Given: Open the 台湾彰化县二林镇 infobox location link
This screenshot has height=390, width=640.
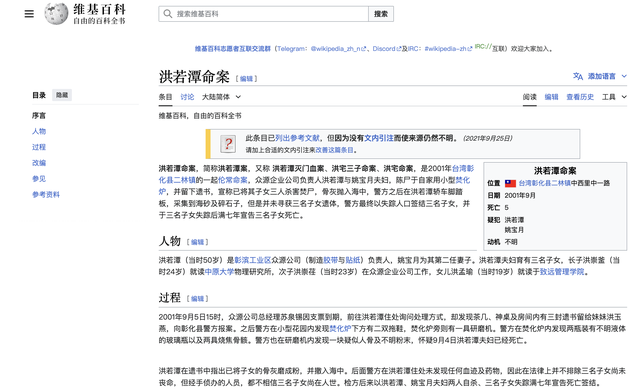Looking at the screenshot, I should tap(544, 184).
